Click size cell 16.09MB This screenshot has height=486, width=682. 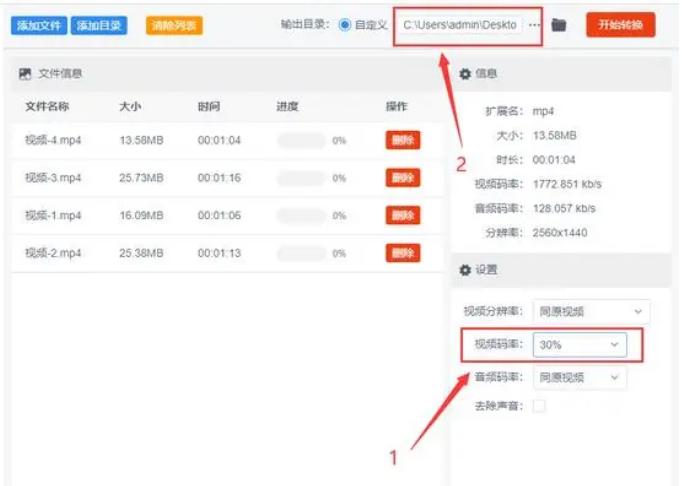click(141, 215)
